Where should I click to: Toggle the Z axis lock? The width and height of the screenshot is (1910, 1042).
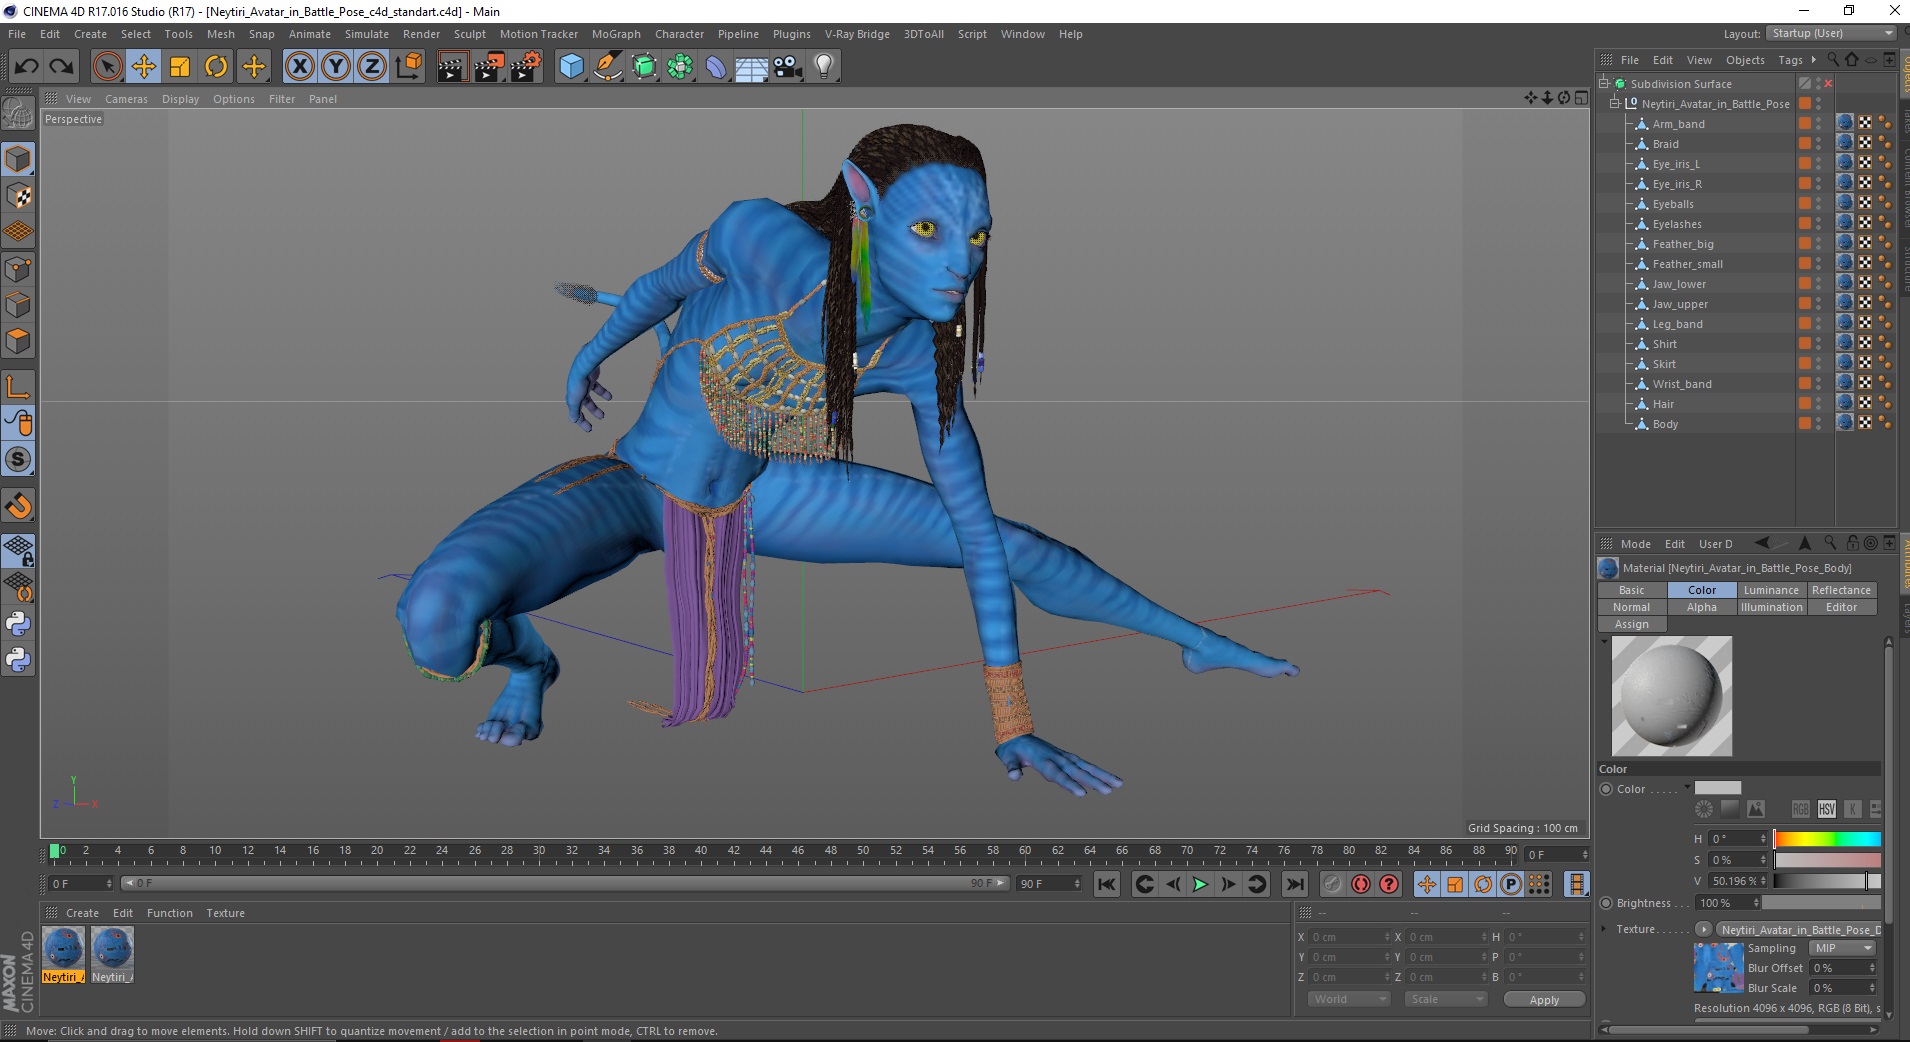pos(372,67)
